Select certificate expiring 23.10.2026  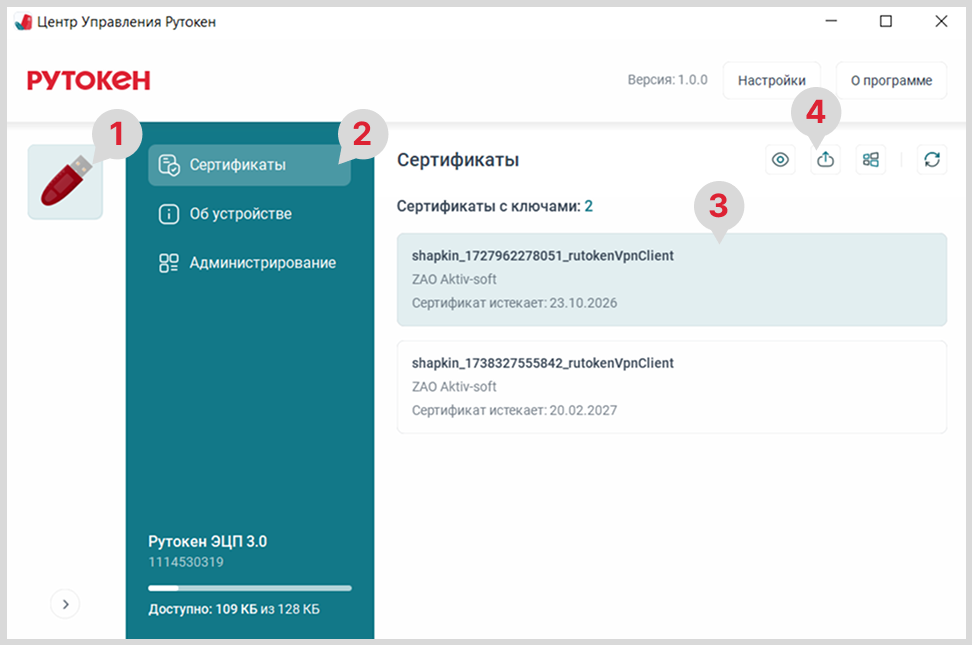tap(671, 280)
